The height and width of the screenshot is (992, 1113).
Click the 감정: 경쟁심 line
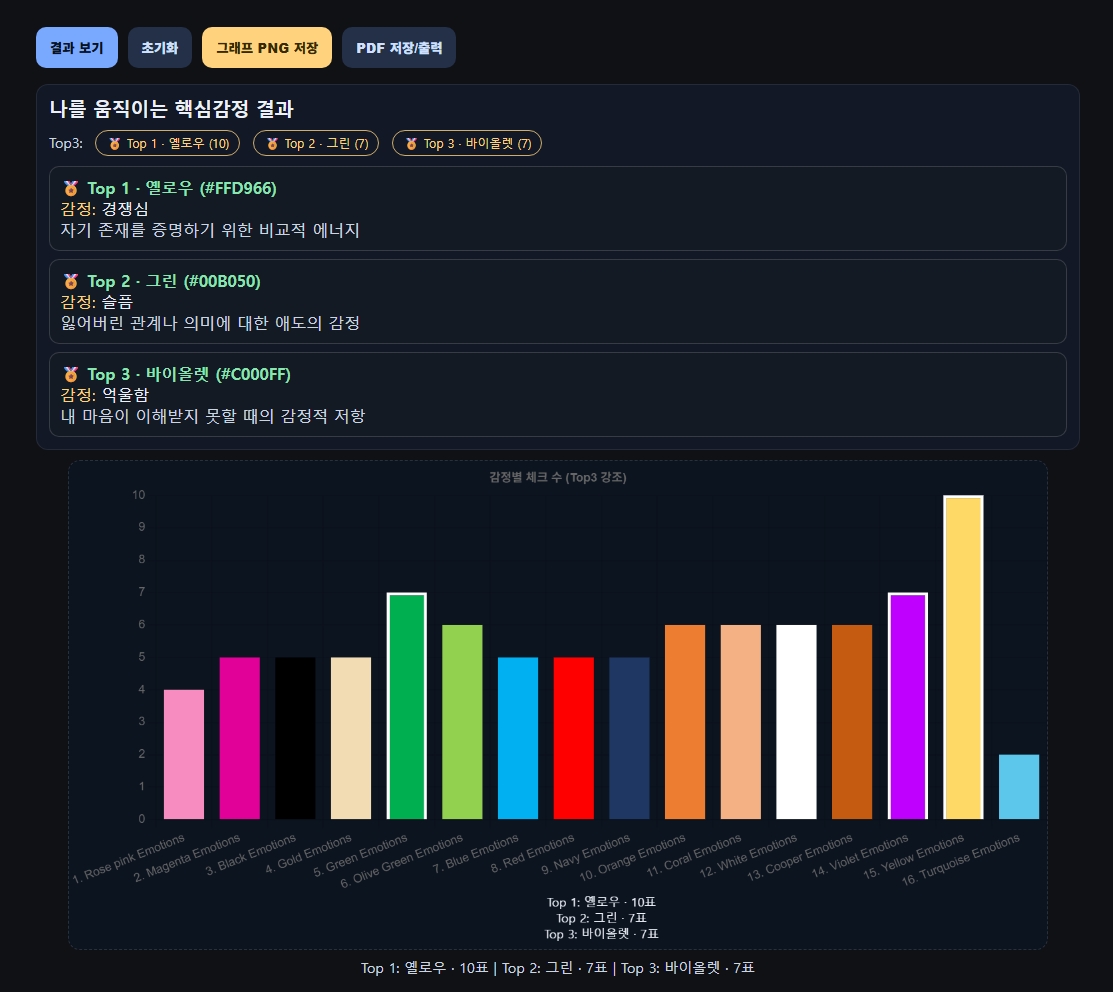click(105, 209)
